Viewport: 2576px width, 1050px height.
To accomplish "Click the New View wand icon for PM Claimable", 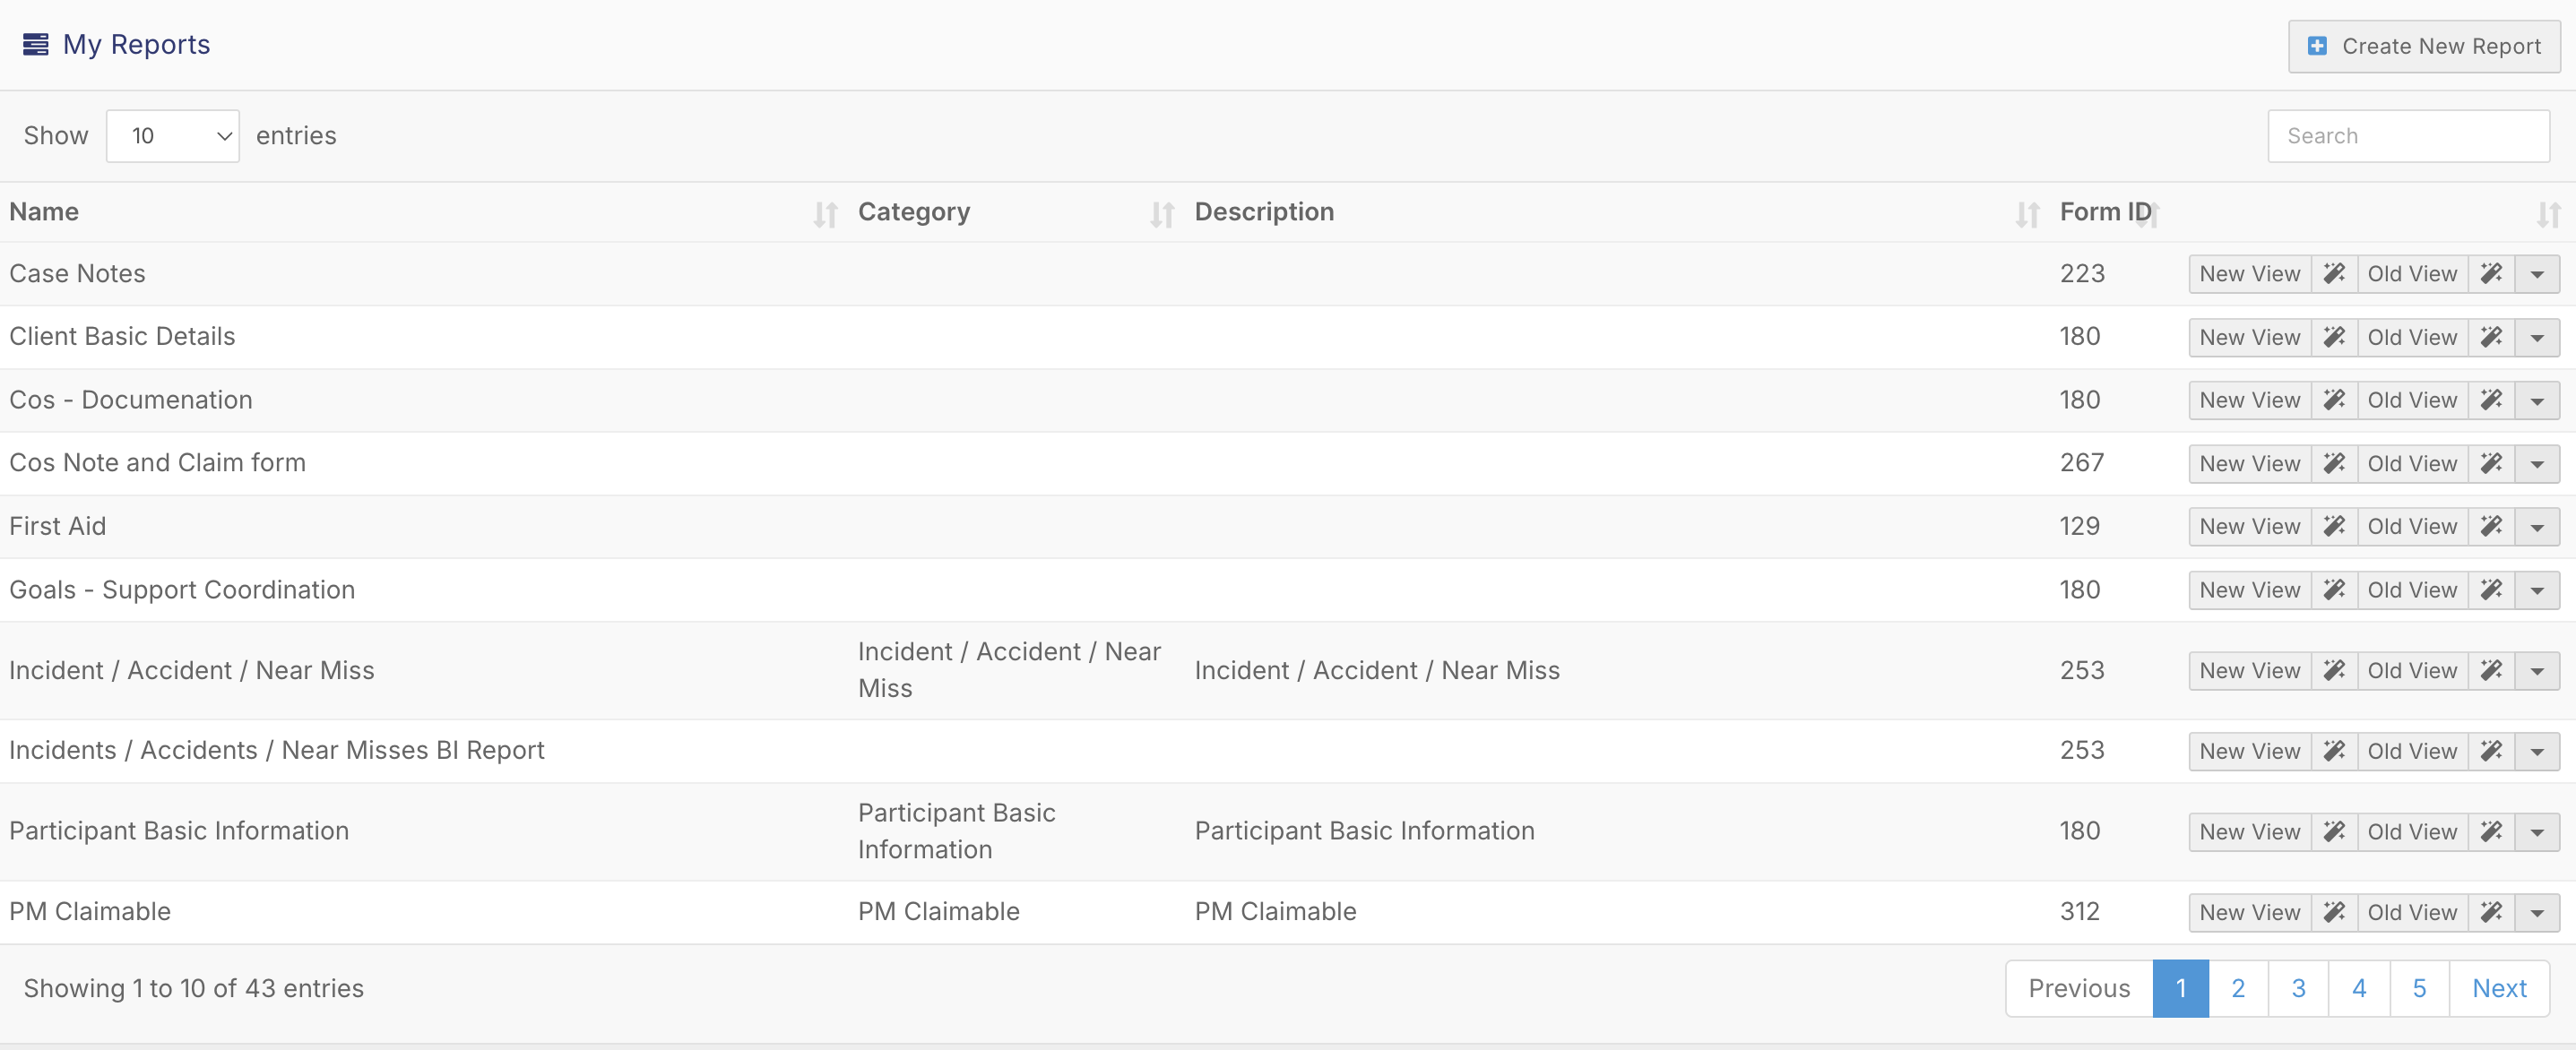I will [2334, 913].
